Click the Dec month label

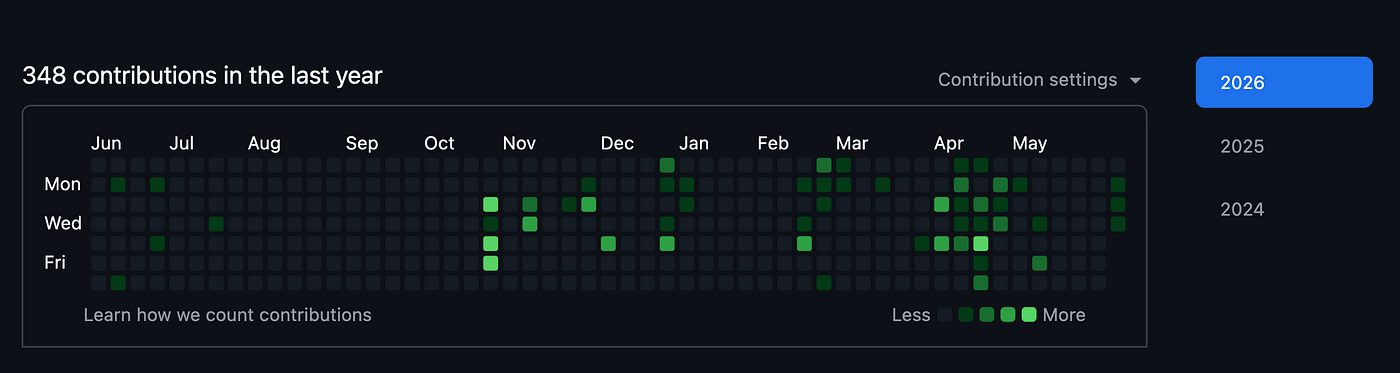(617, 143)
